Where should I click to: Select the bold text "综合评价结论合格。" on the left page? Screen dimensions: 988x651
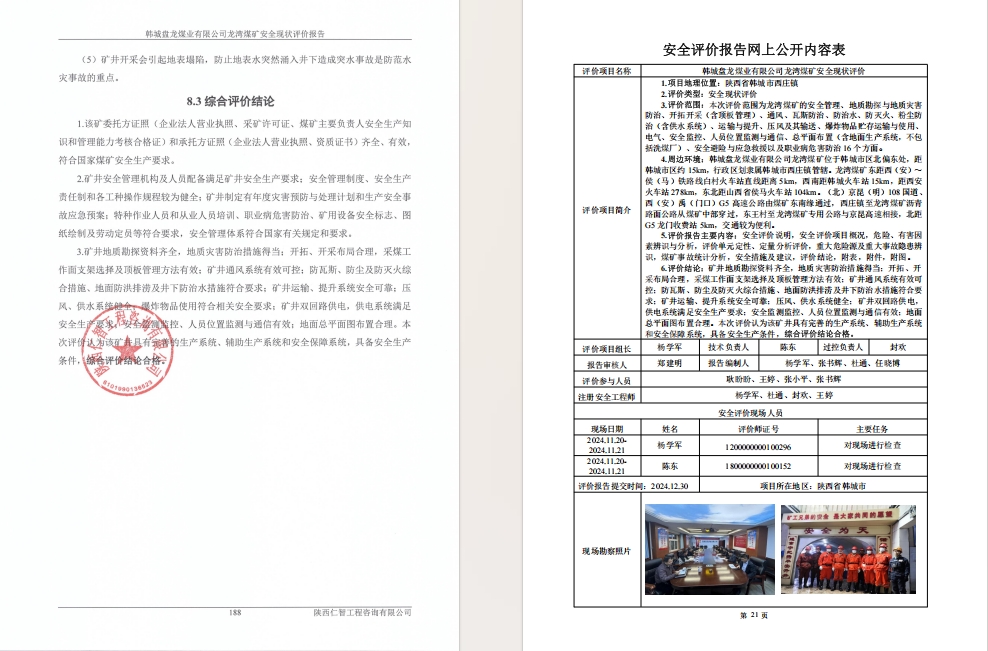click(127, 360)
